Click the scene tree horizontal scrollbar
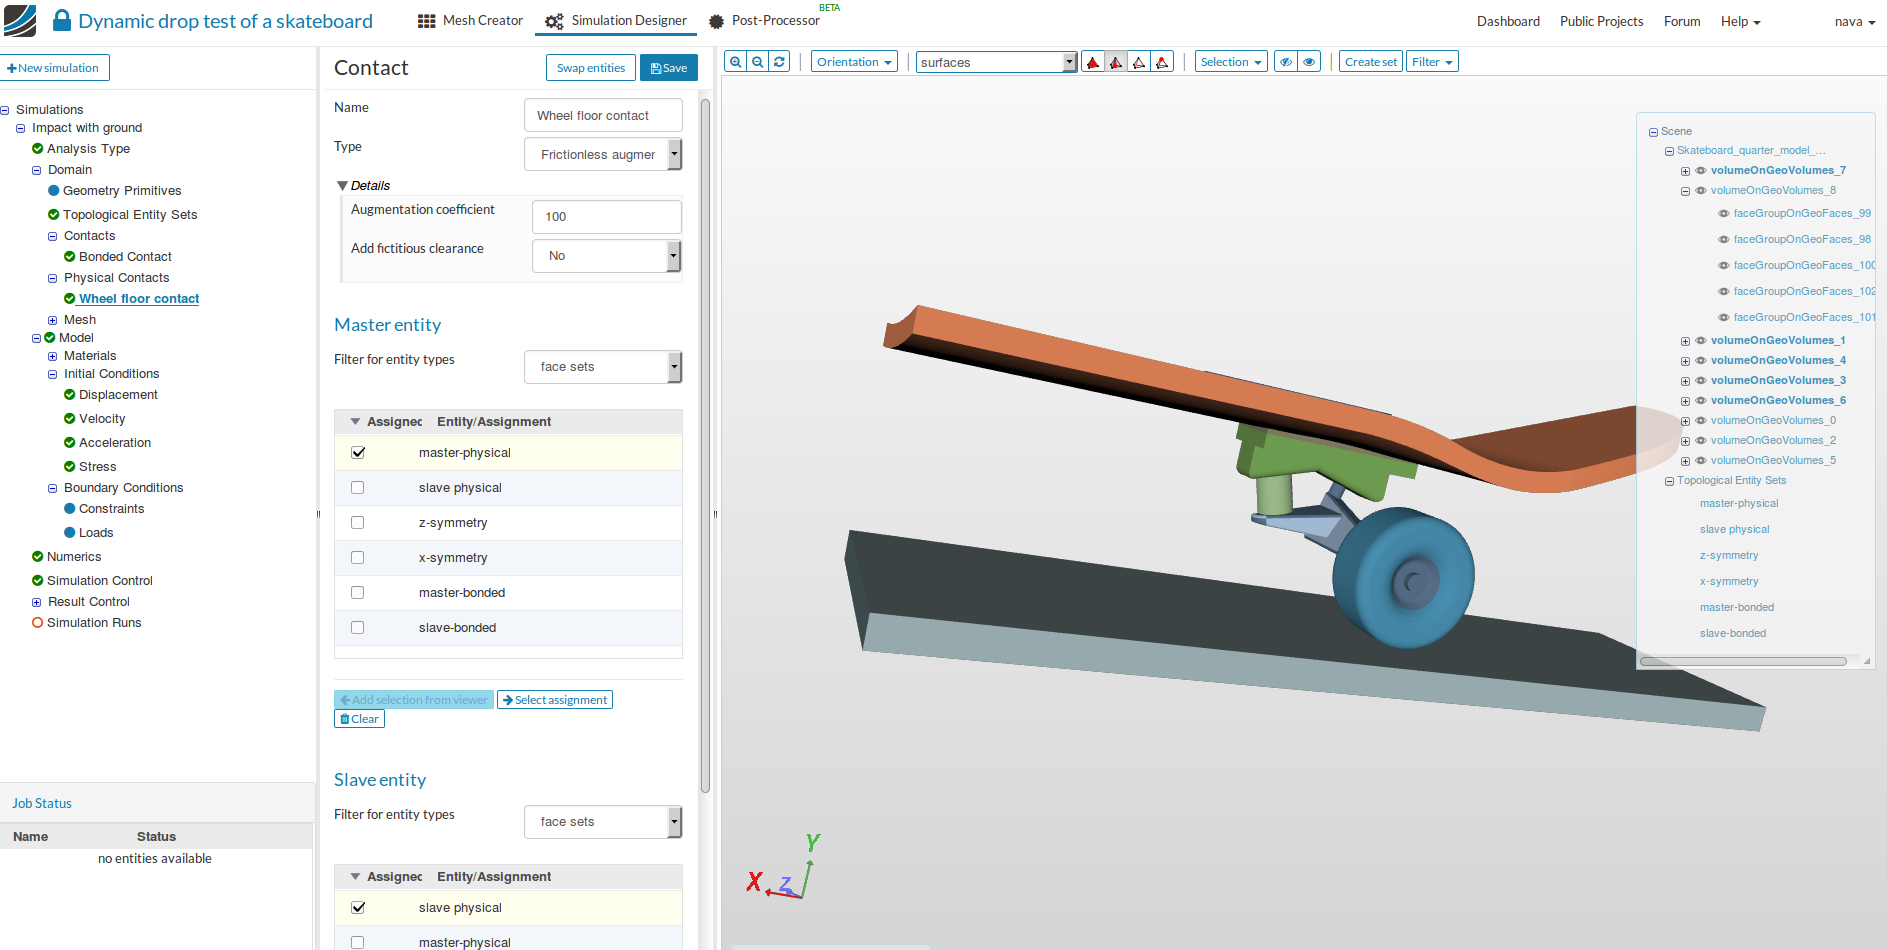The width and height of the screenshot is (1887, 950). 1743,661
